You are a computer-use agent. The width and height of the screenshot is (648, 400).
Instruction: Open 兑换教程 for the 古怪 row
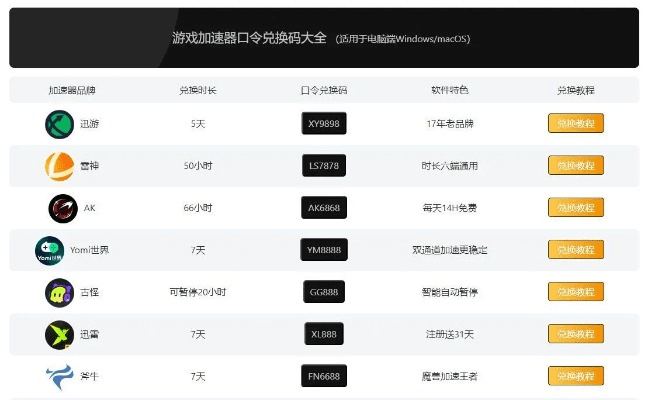pyautogui.click(x=576, y=292)
